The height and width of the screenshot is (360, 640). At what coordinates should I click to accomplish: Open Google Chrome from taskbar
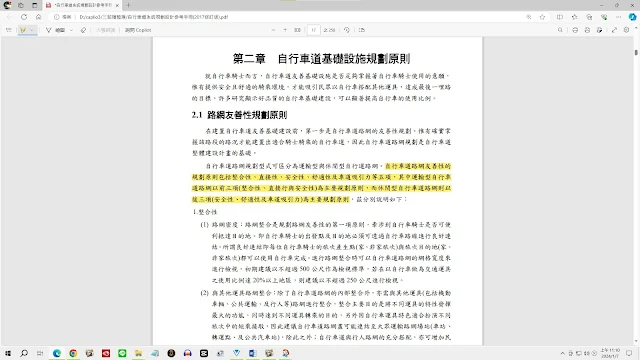(73, 353)
